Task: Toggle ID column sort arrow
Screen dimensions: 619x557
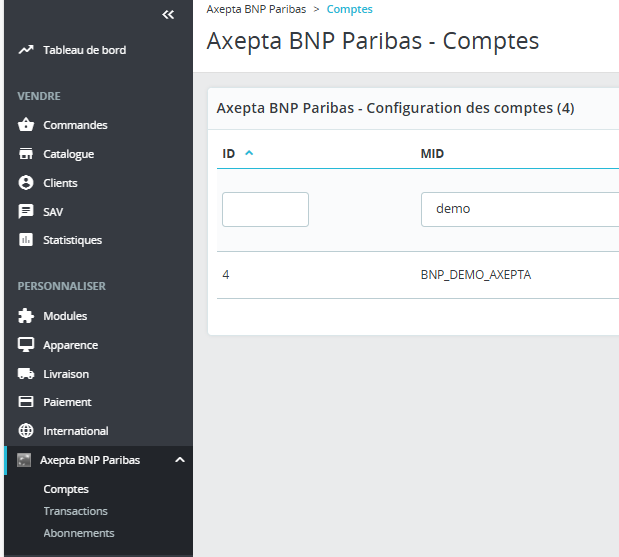Action: pyautogui.click(x=249, y=153)
